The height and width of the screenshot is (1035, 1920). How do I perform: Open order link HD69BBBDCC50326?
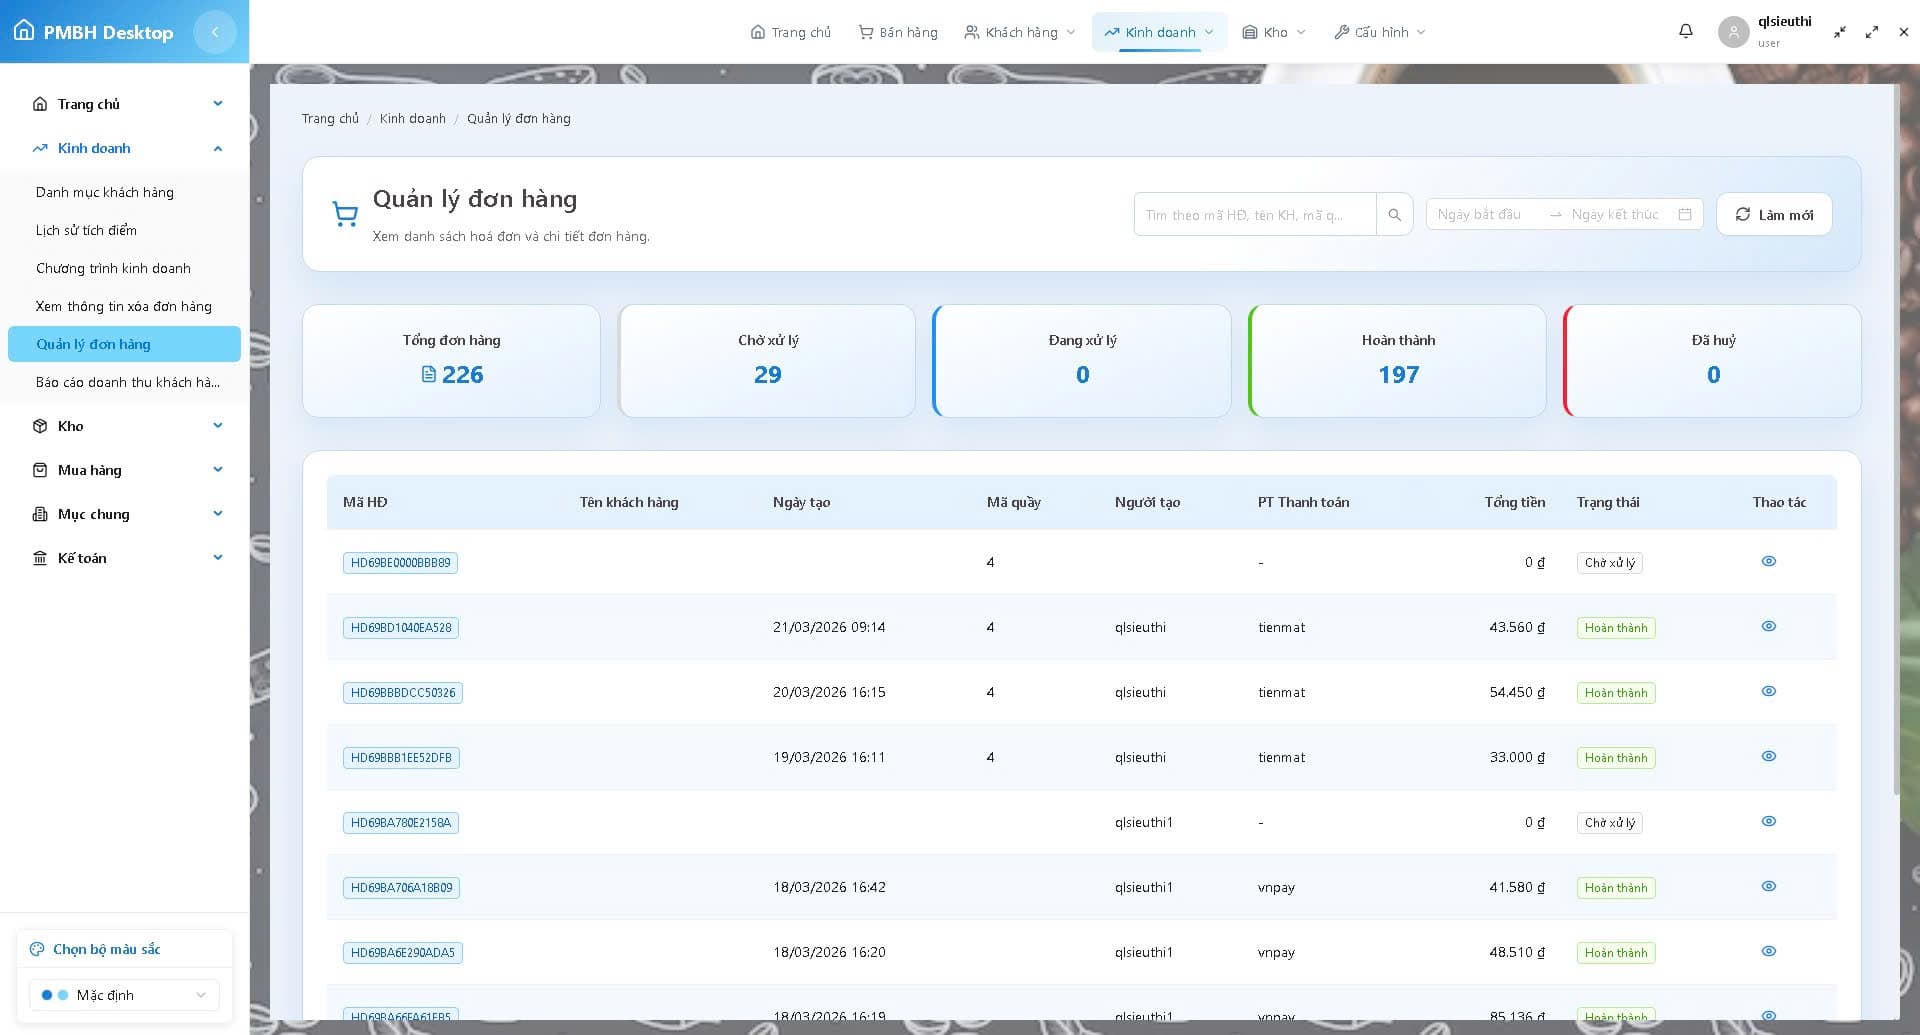(402, 692)
